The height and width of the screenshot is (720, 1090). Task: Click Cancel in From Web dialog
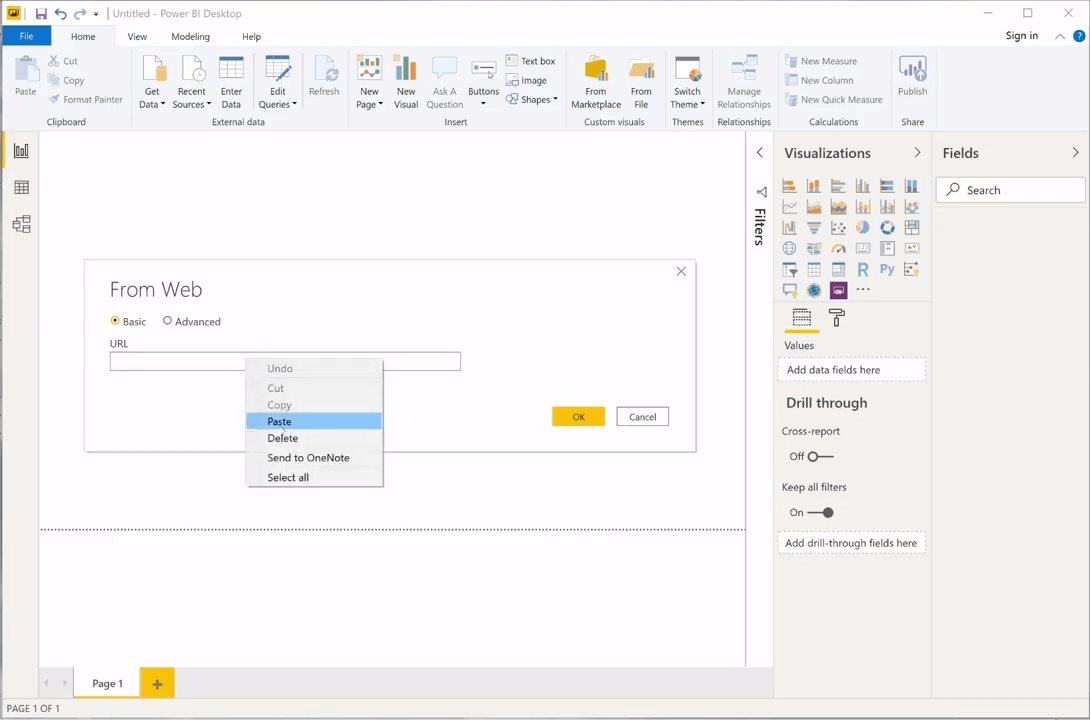click(642, 417)
